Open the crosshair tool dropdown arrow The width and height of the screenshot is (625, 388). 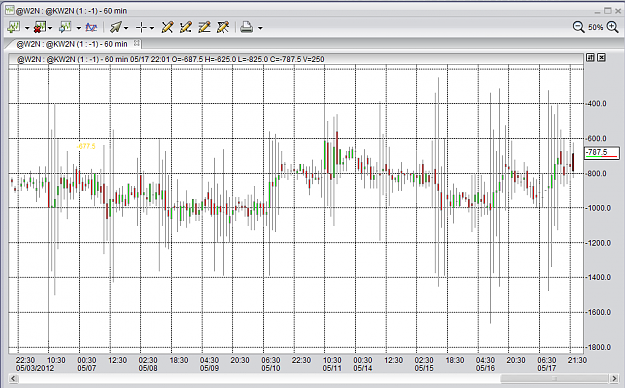(152, 28)
